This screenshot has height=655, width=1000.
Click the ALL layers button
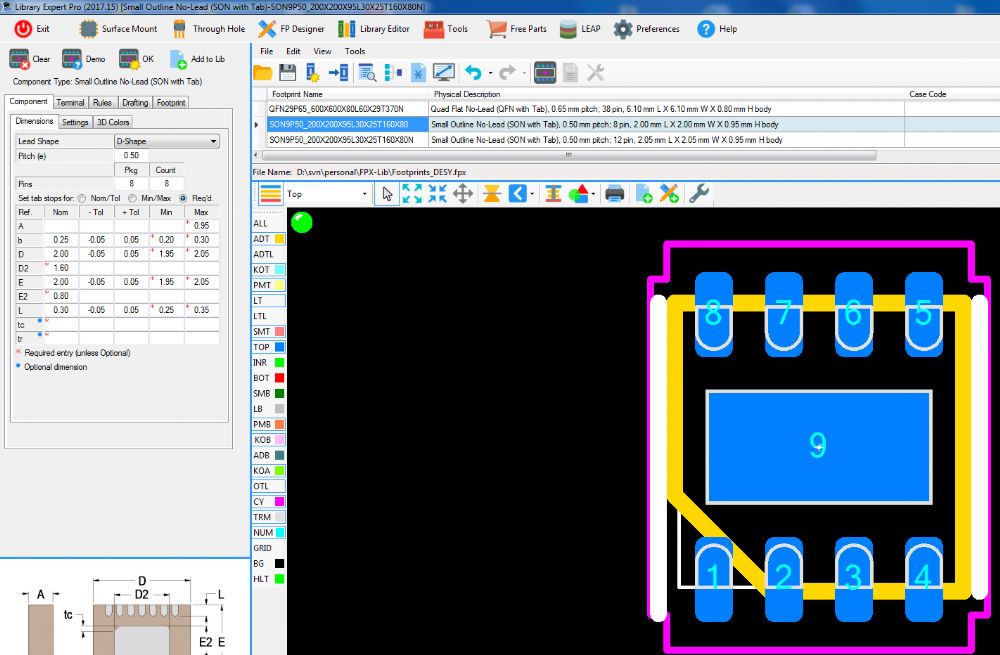pyautogui.click(x=261, y=223)
